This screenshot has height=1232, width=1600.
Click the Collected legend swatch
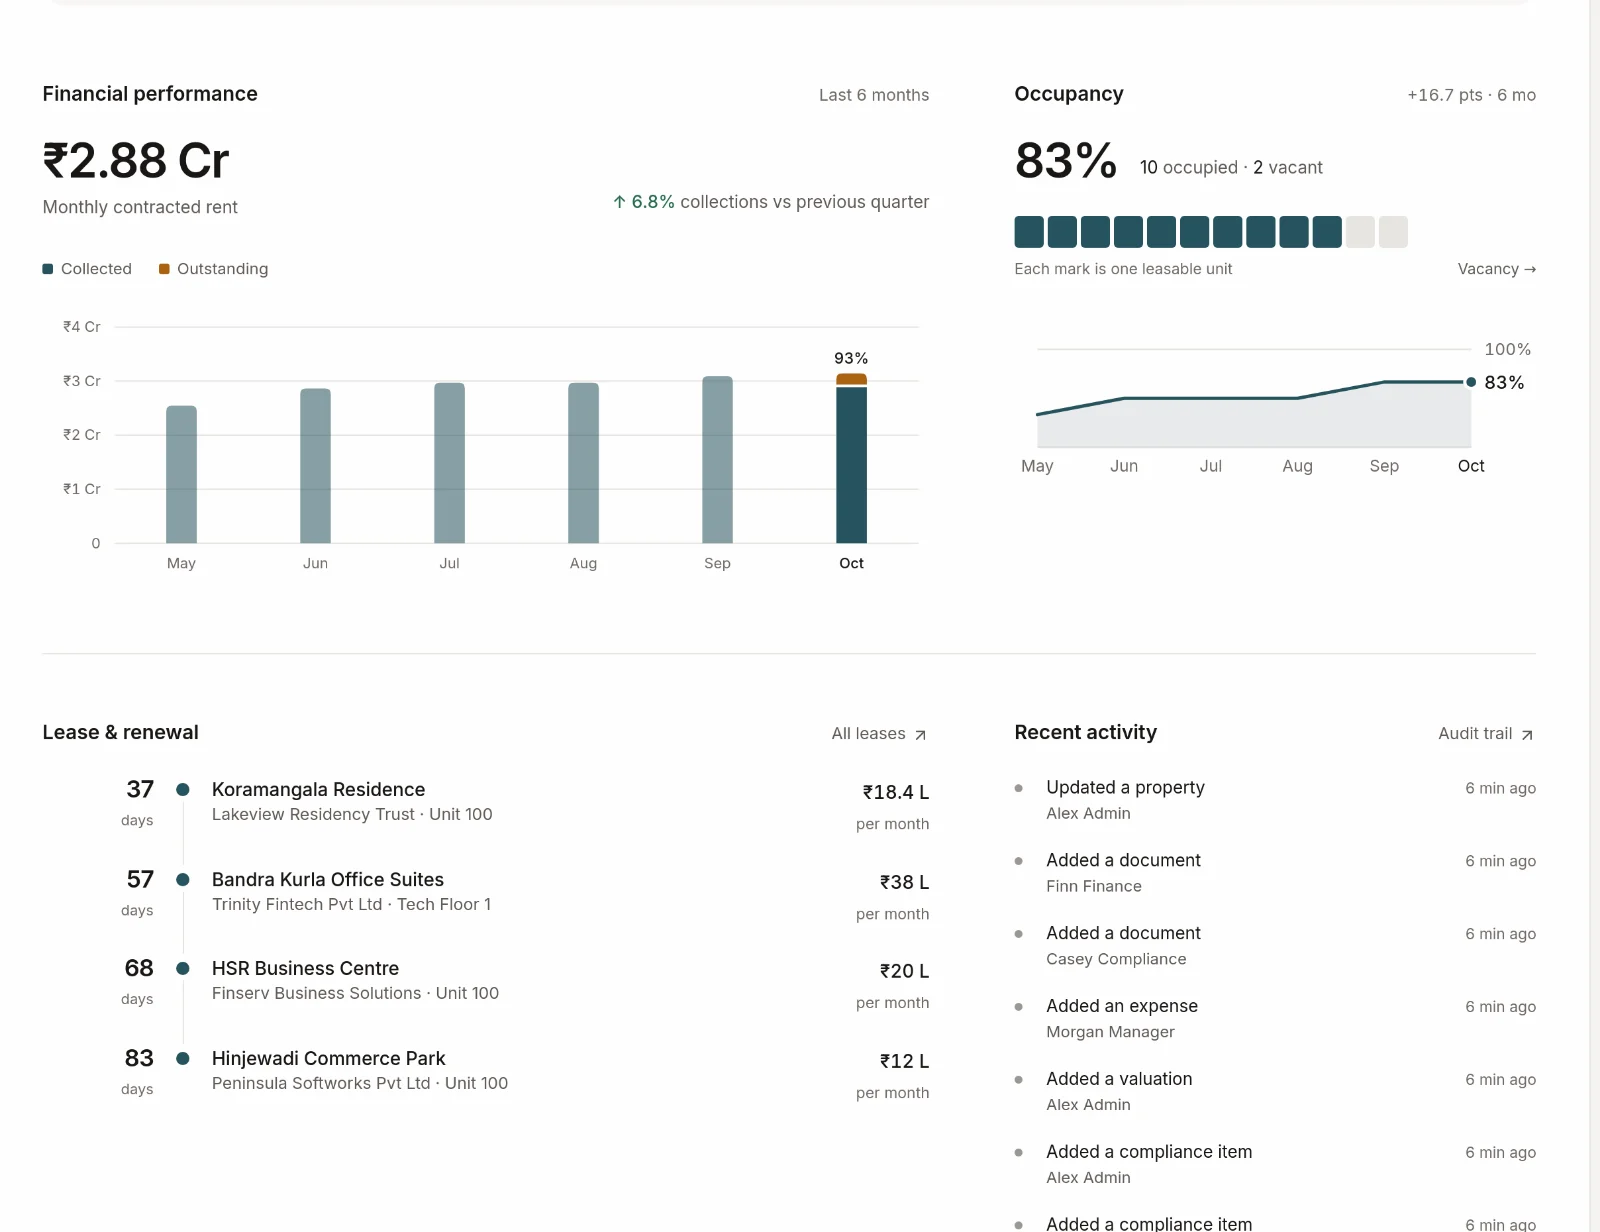pos(48,269)
